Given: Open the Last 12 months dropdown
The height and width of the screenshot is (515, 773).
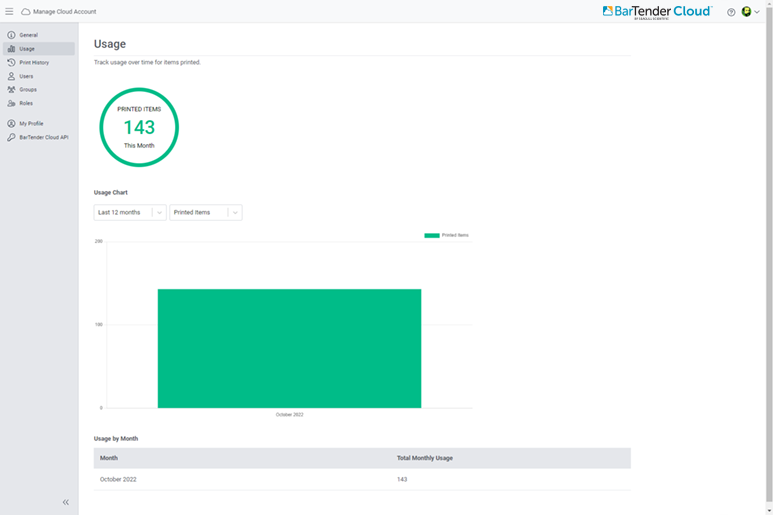Looking at the screenshot, I should click(x=130, y=212).
